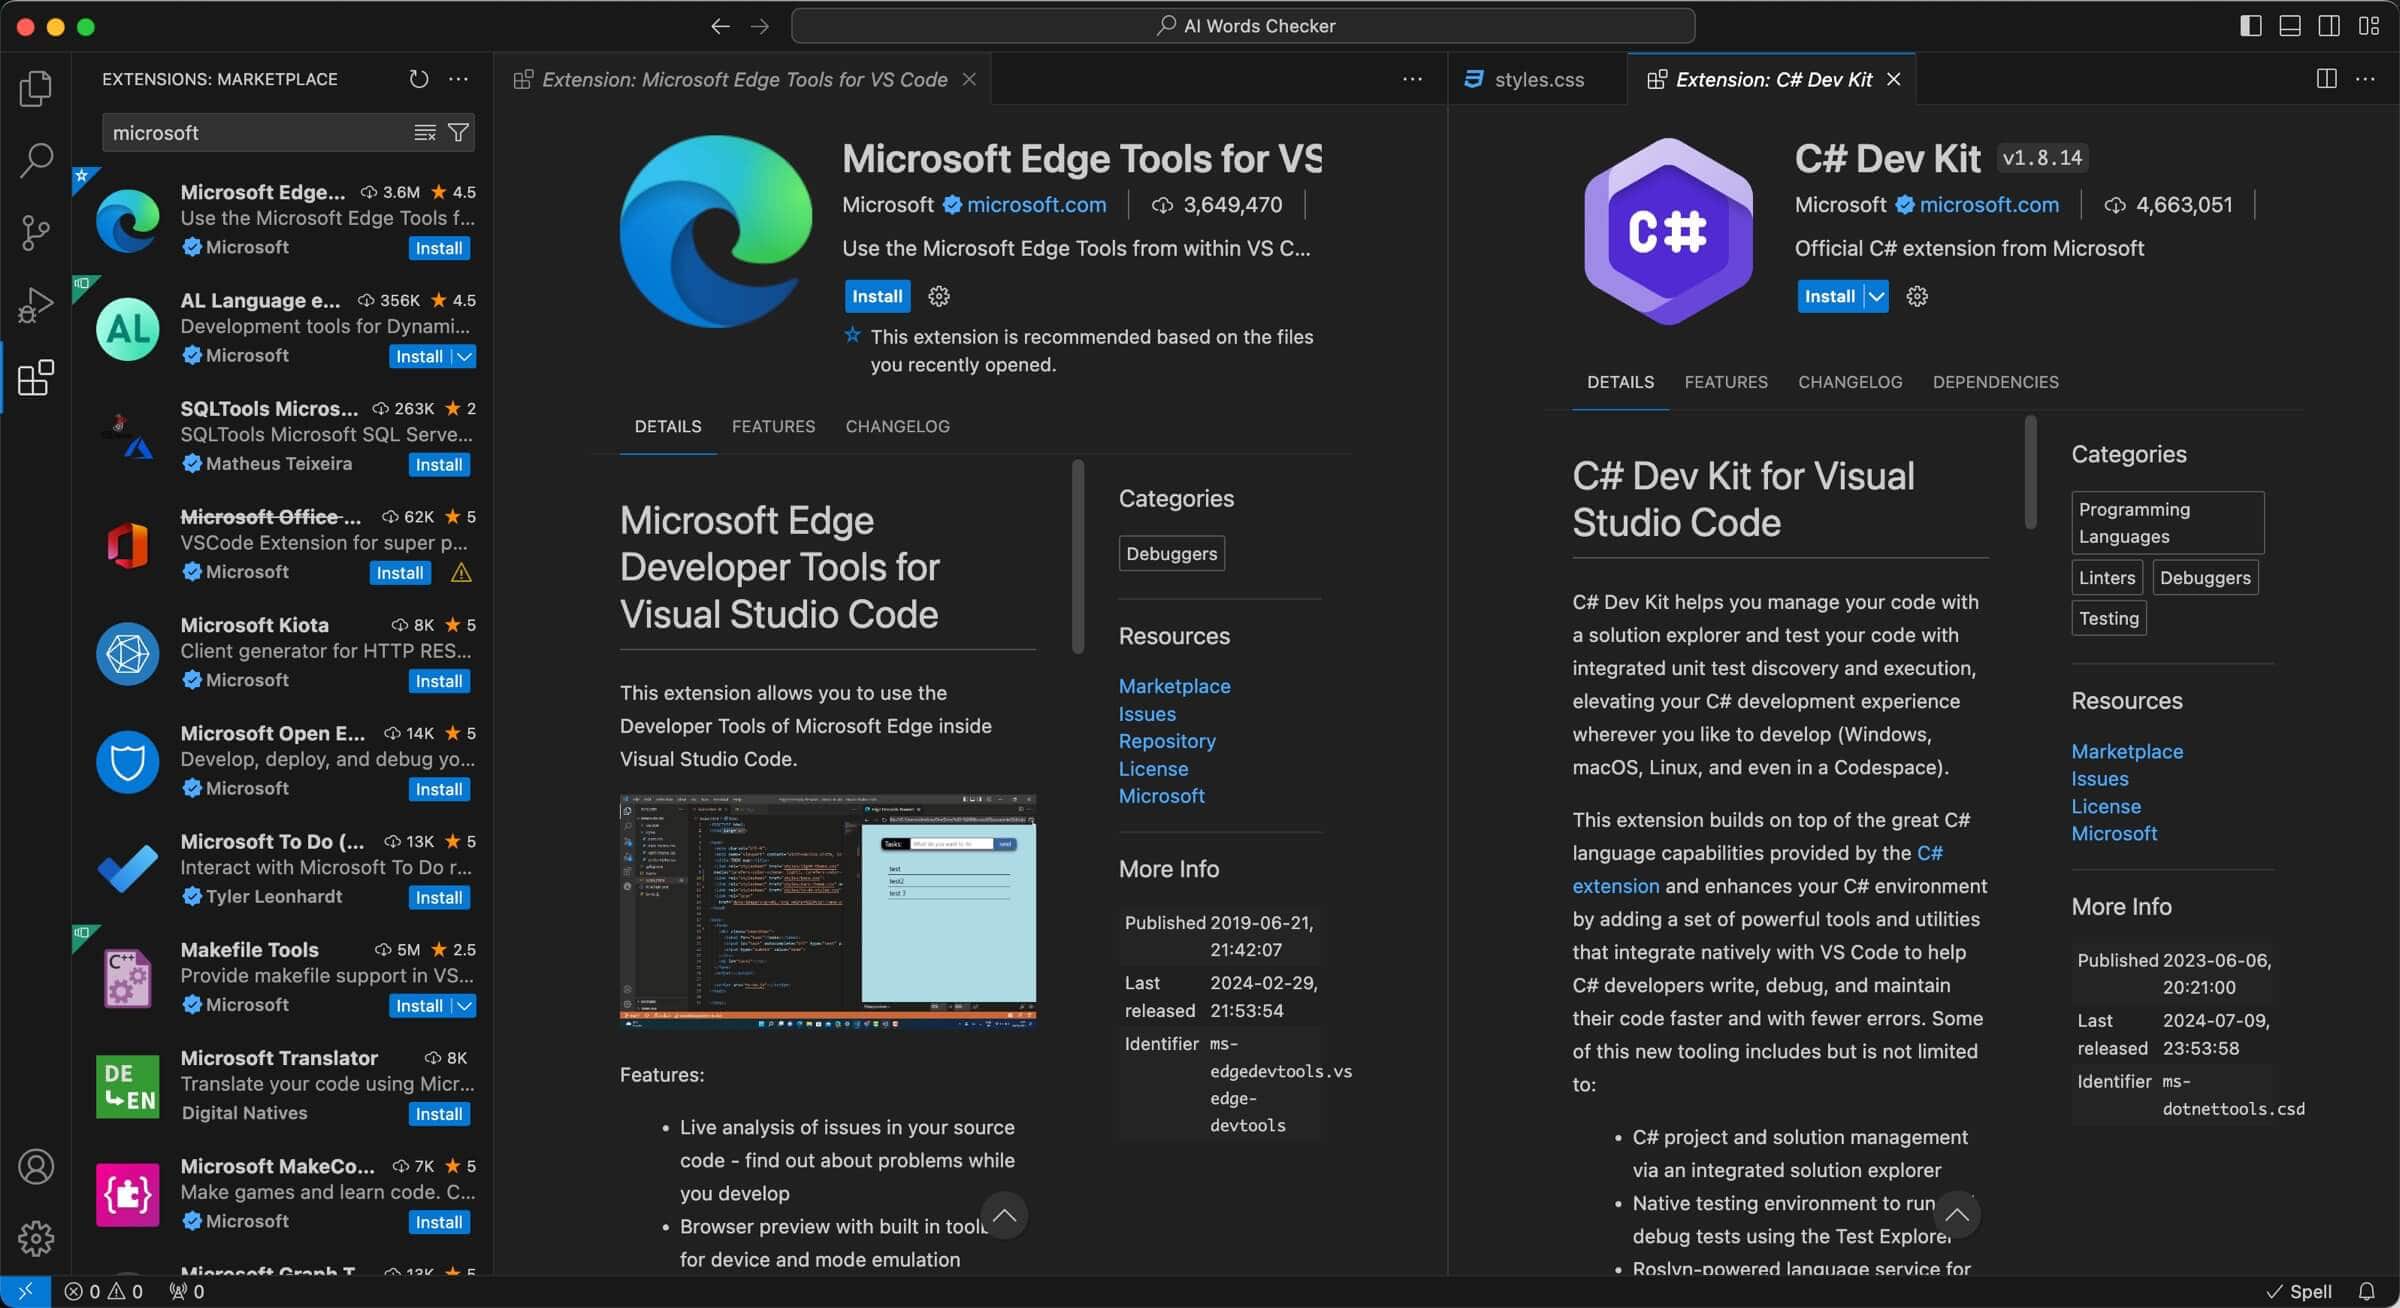Expand Makefile Tools Install dropdown arrow

click(x=464, y=1006)
